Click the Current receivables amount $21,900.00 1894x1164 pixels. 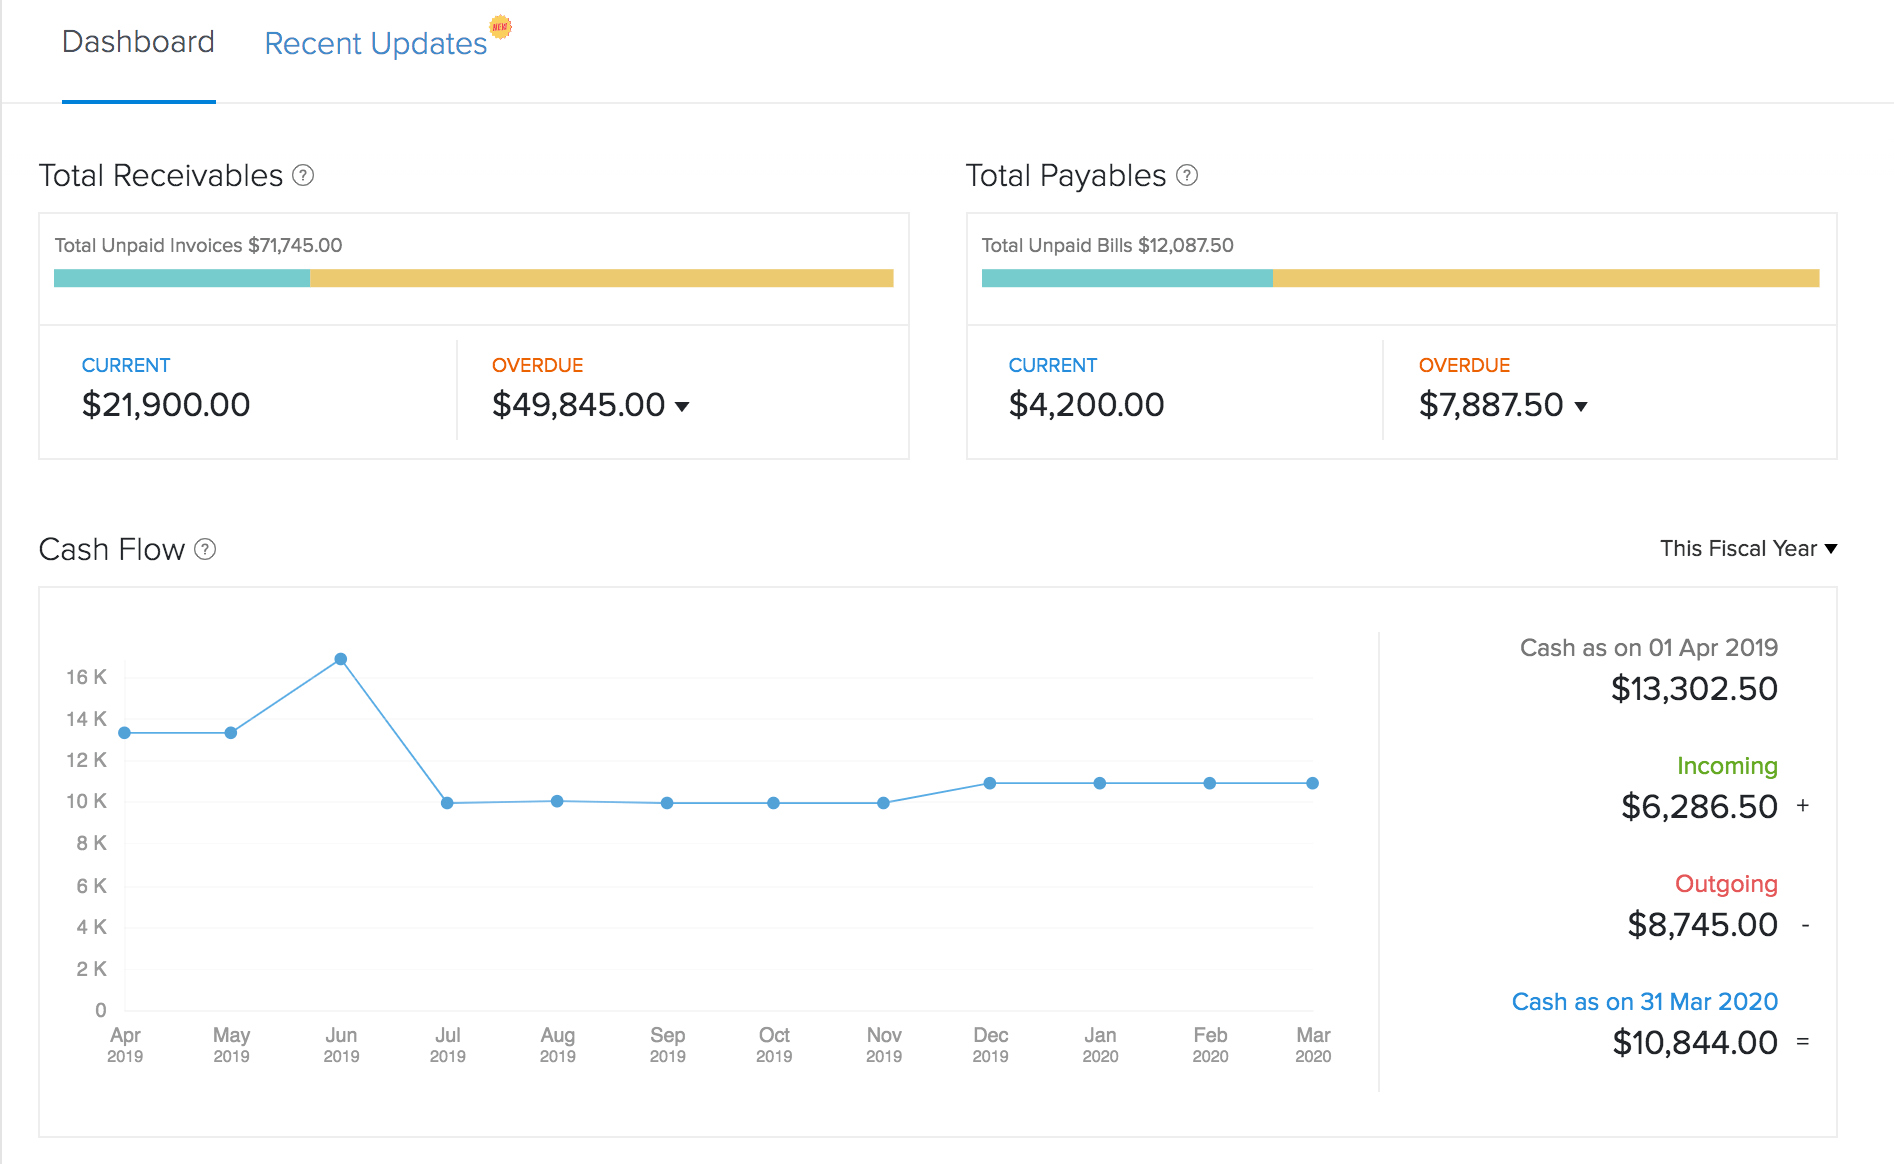[x=166, y=405]
